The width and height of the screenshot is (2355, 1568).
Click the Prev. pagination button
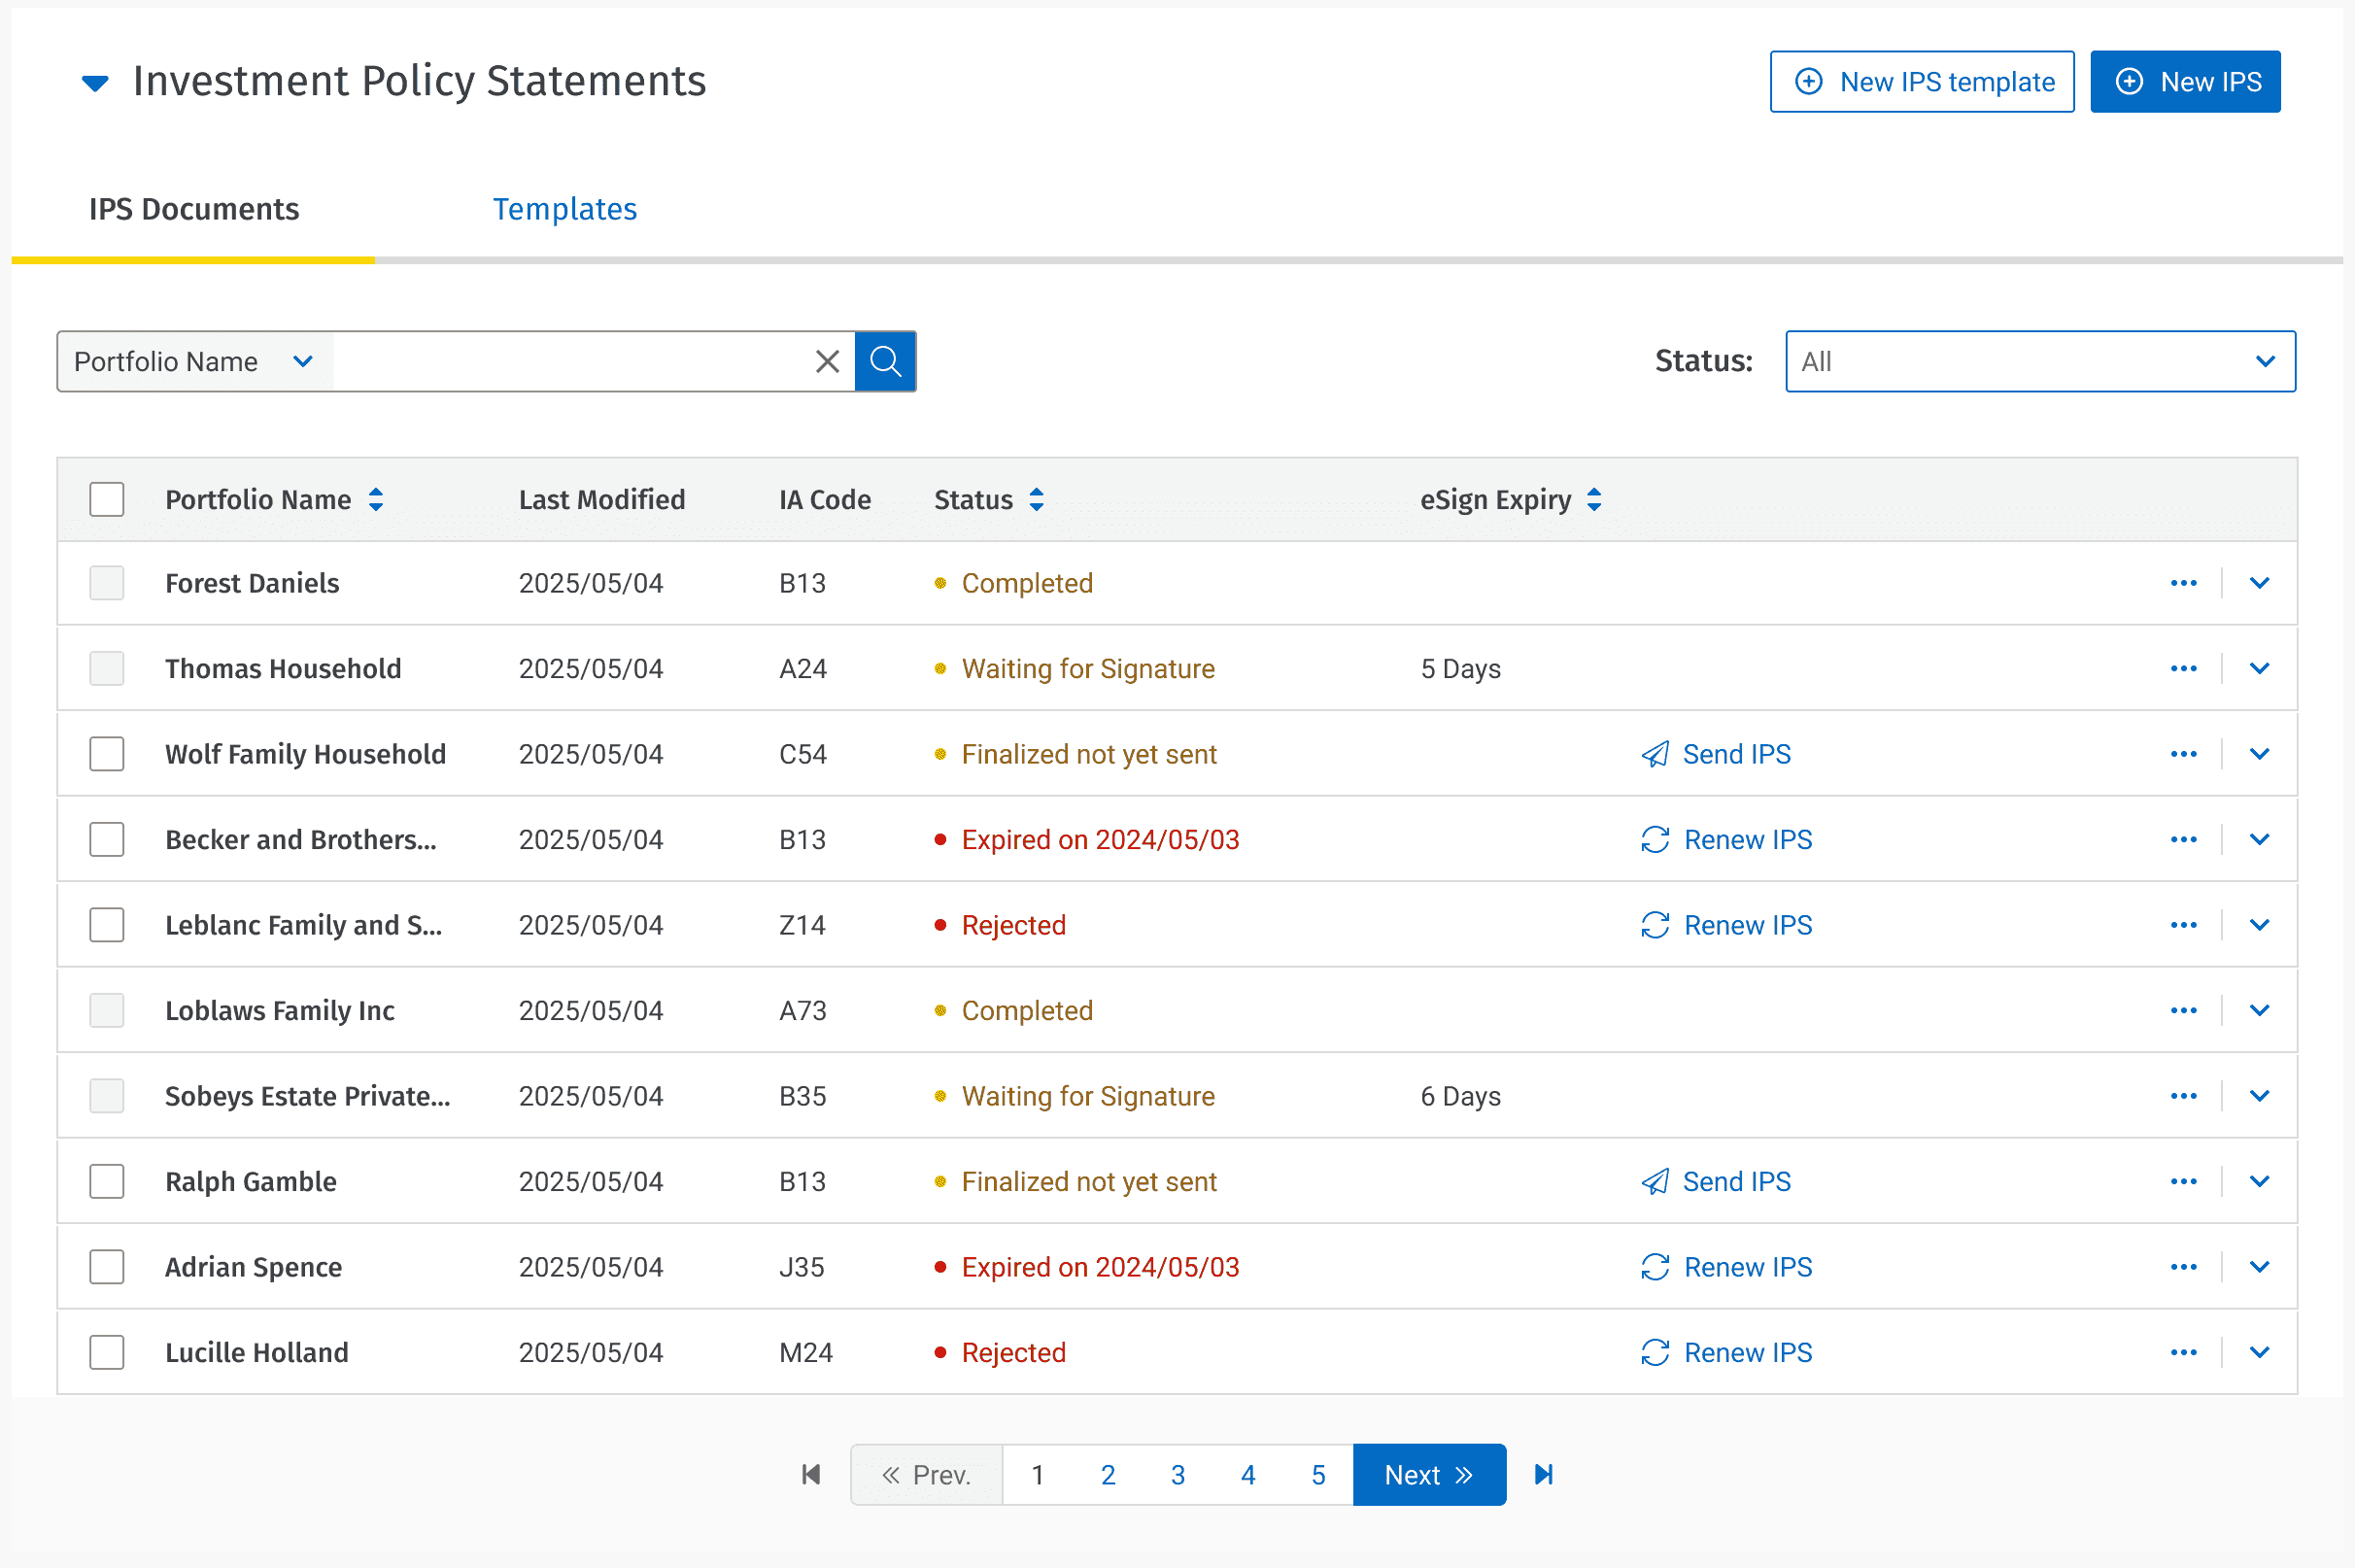click(927, 1474)
